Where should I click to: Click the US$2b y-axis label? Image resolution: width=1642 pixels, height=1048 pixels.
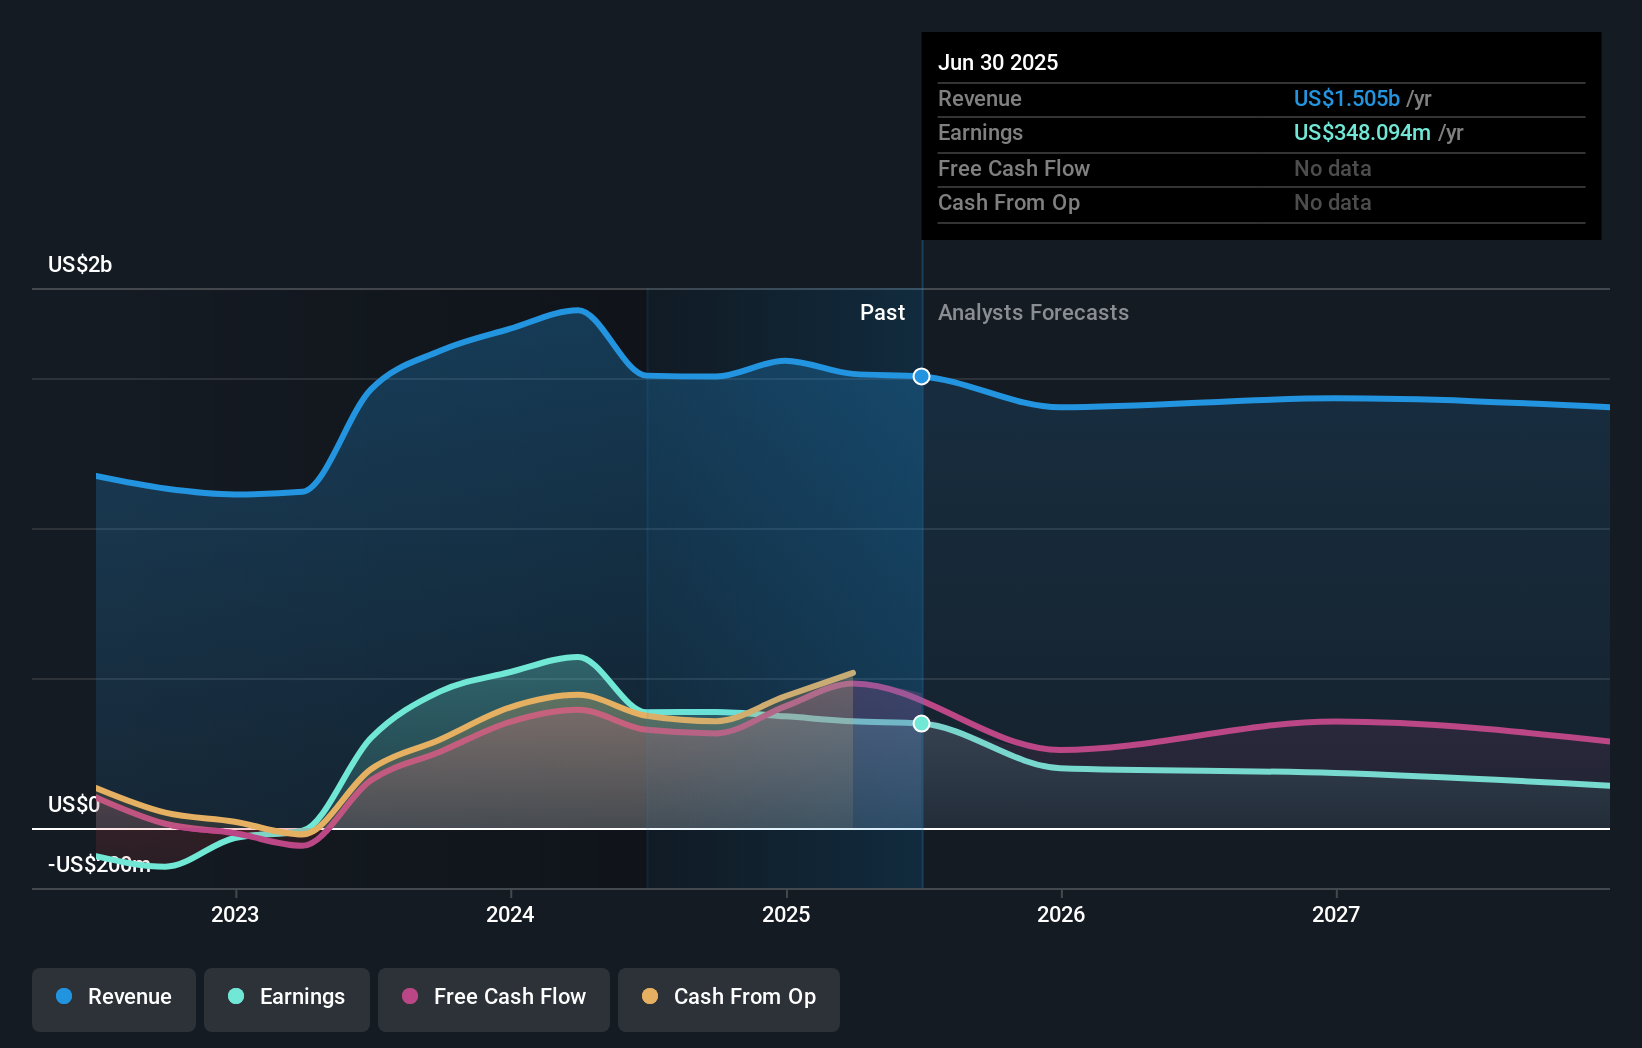coord(80,265)
